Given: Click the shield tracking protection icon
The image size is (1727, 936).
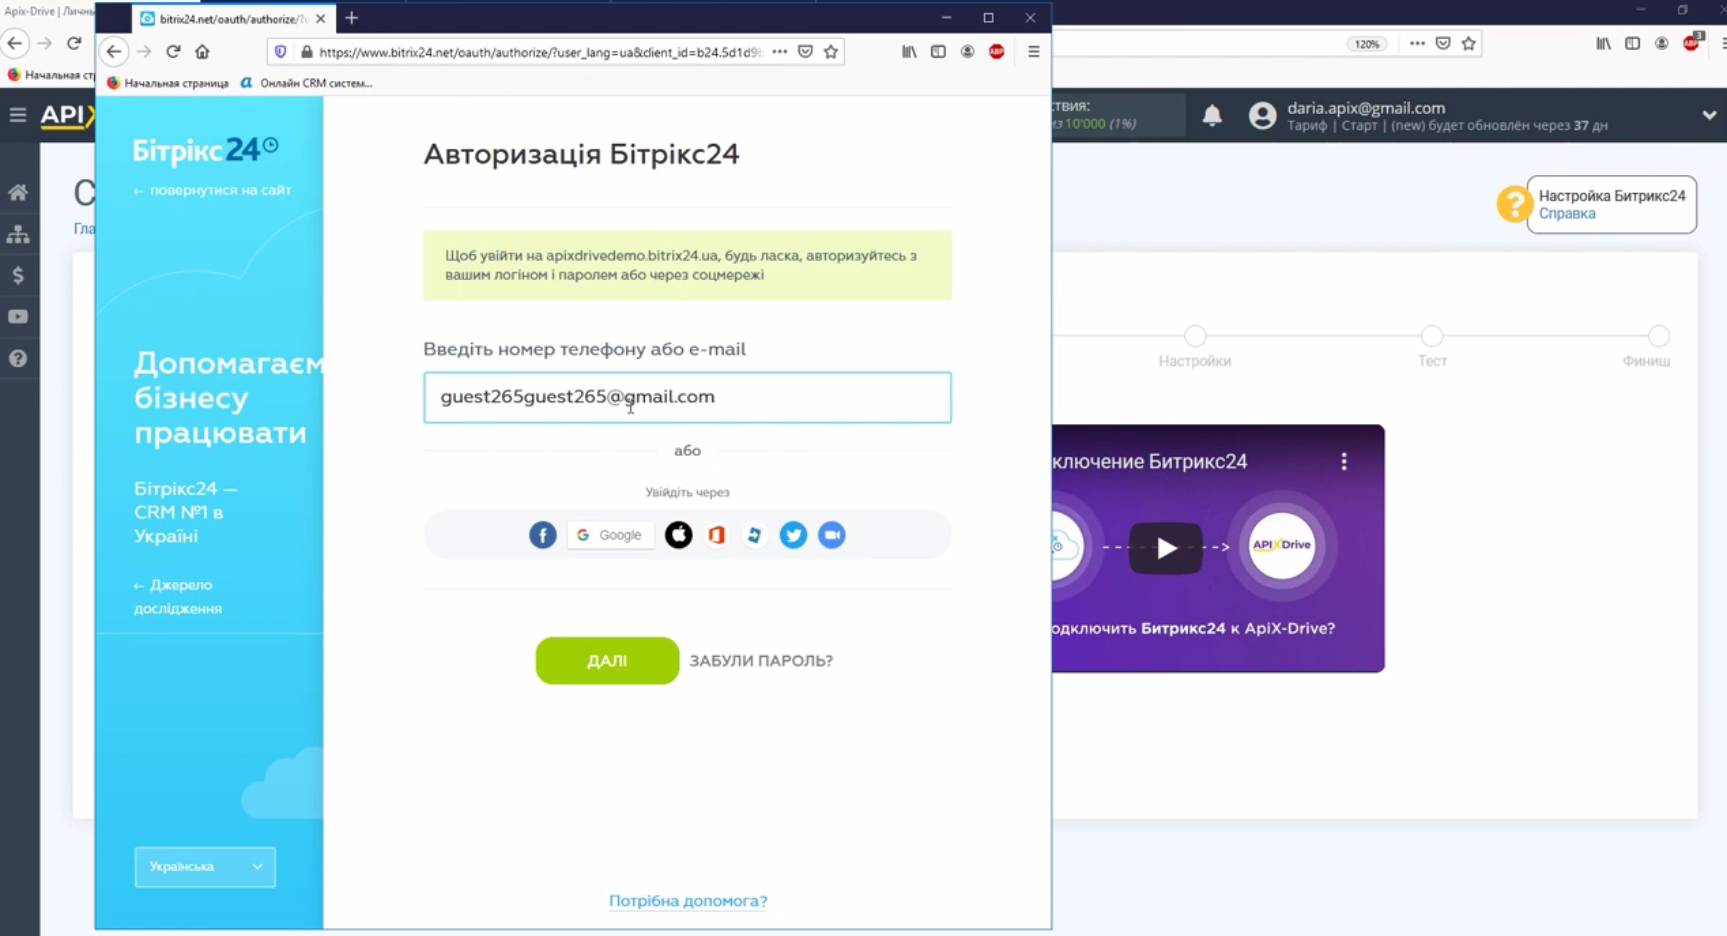Looking at the screenshot, I should point(281,52).
